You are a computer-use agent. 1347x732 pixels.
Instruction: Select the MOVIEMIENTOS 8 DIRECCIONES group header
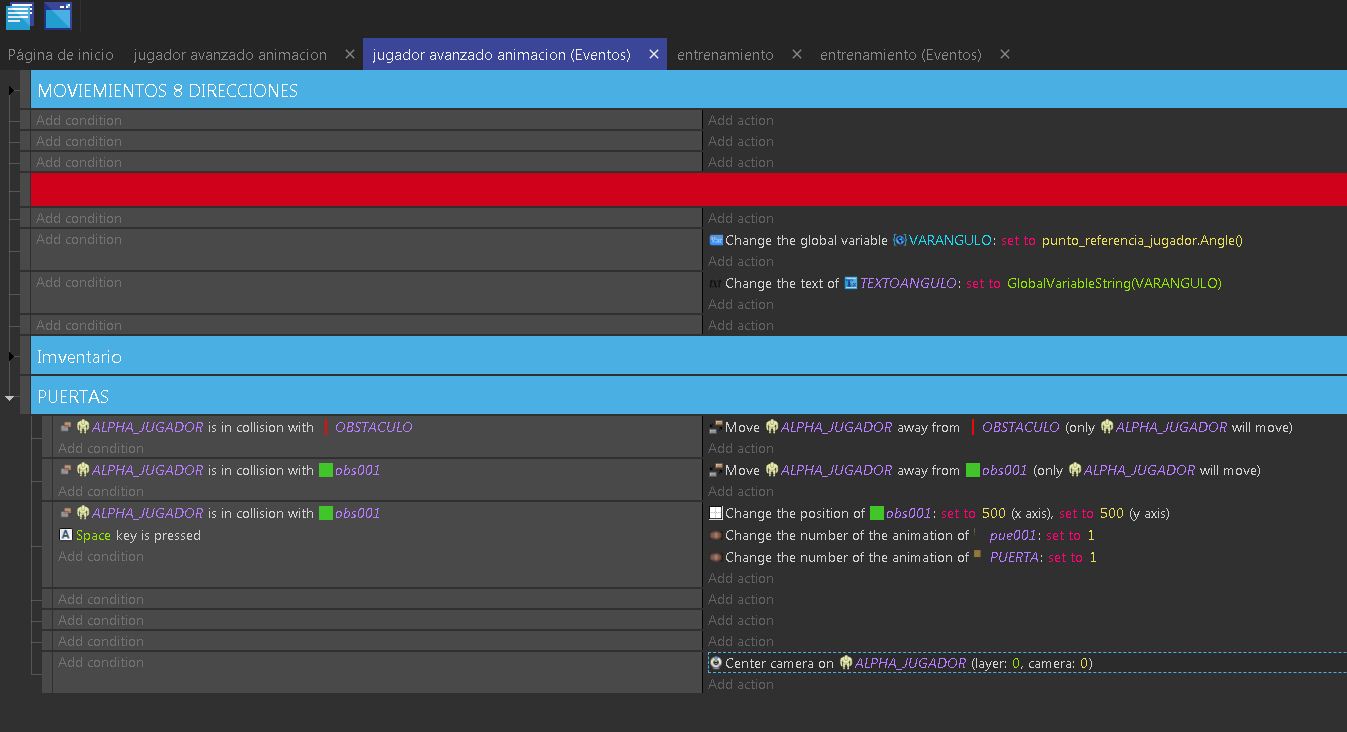click(x=689, y=91)
